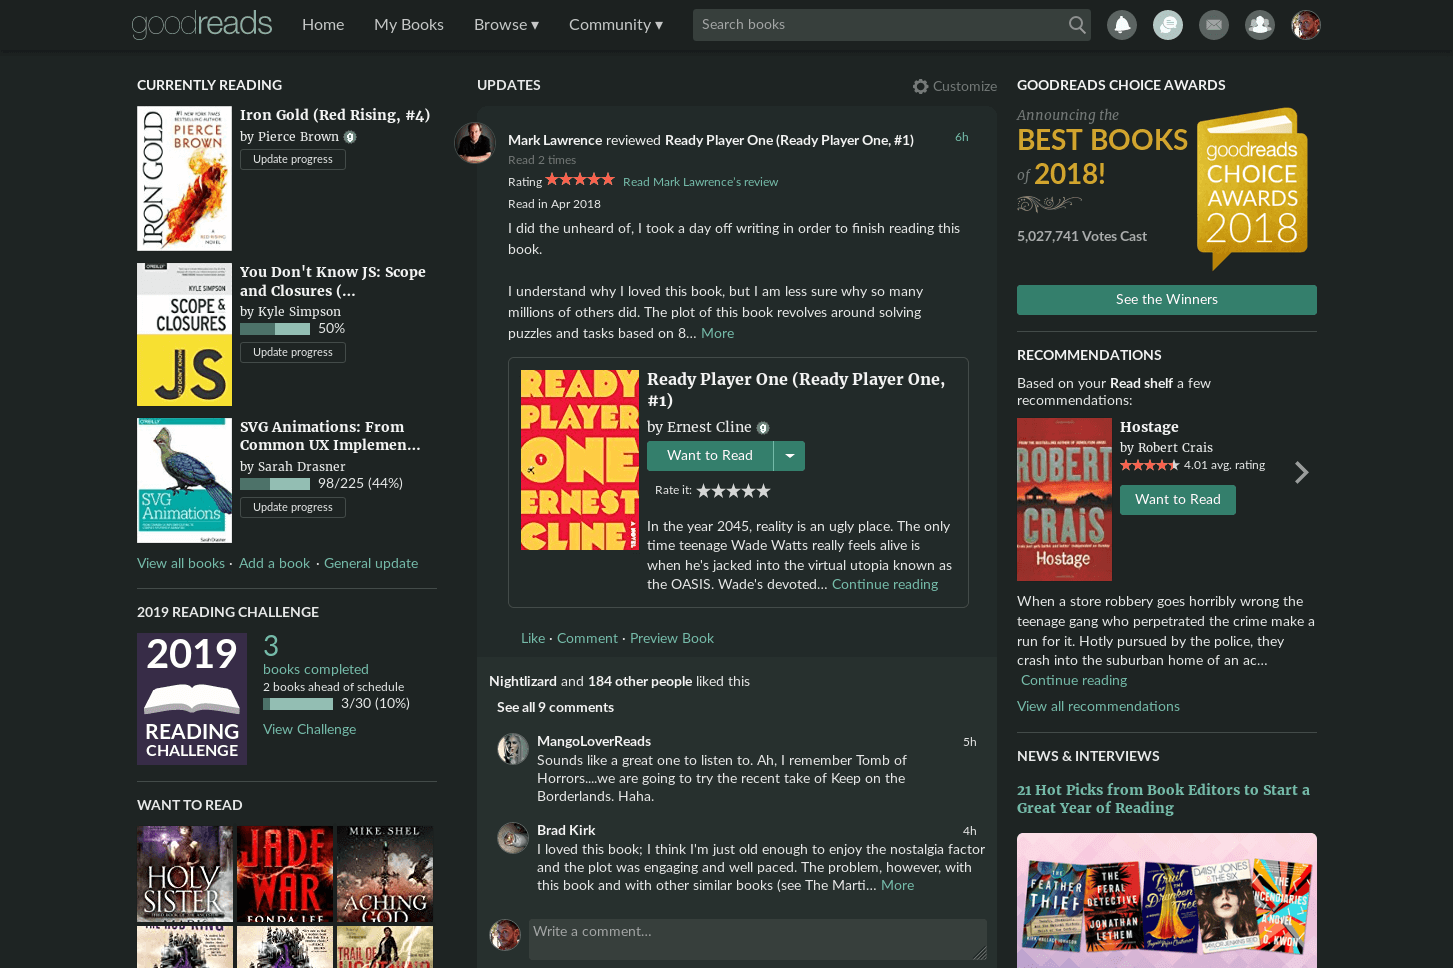Add Hostage to Want to Read

tap(1178, 500)
